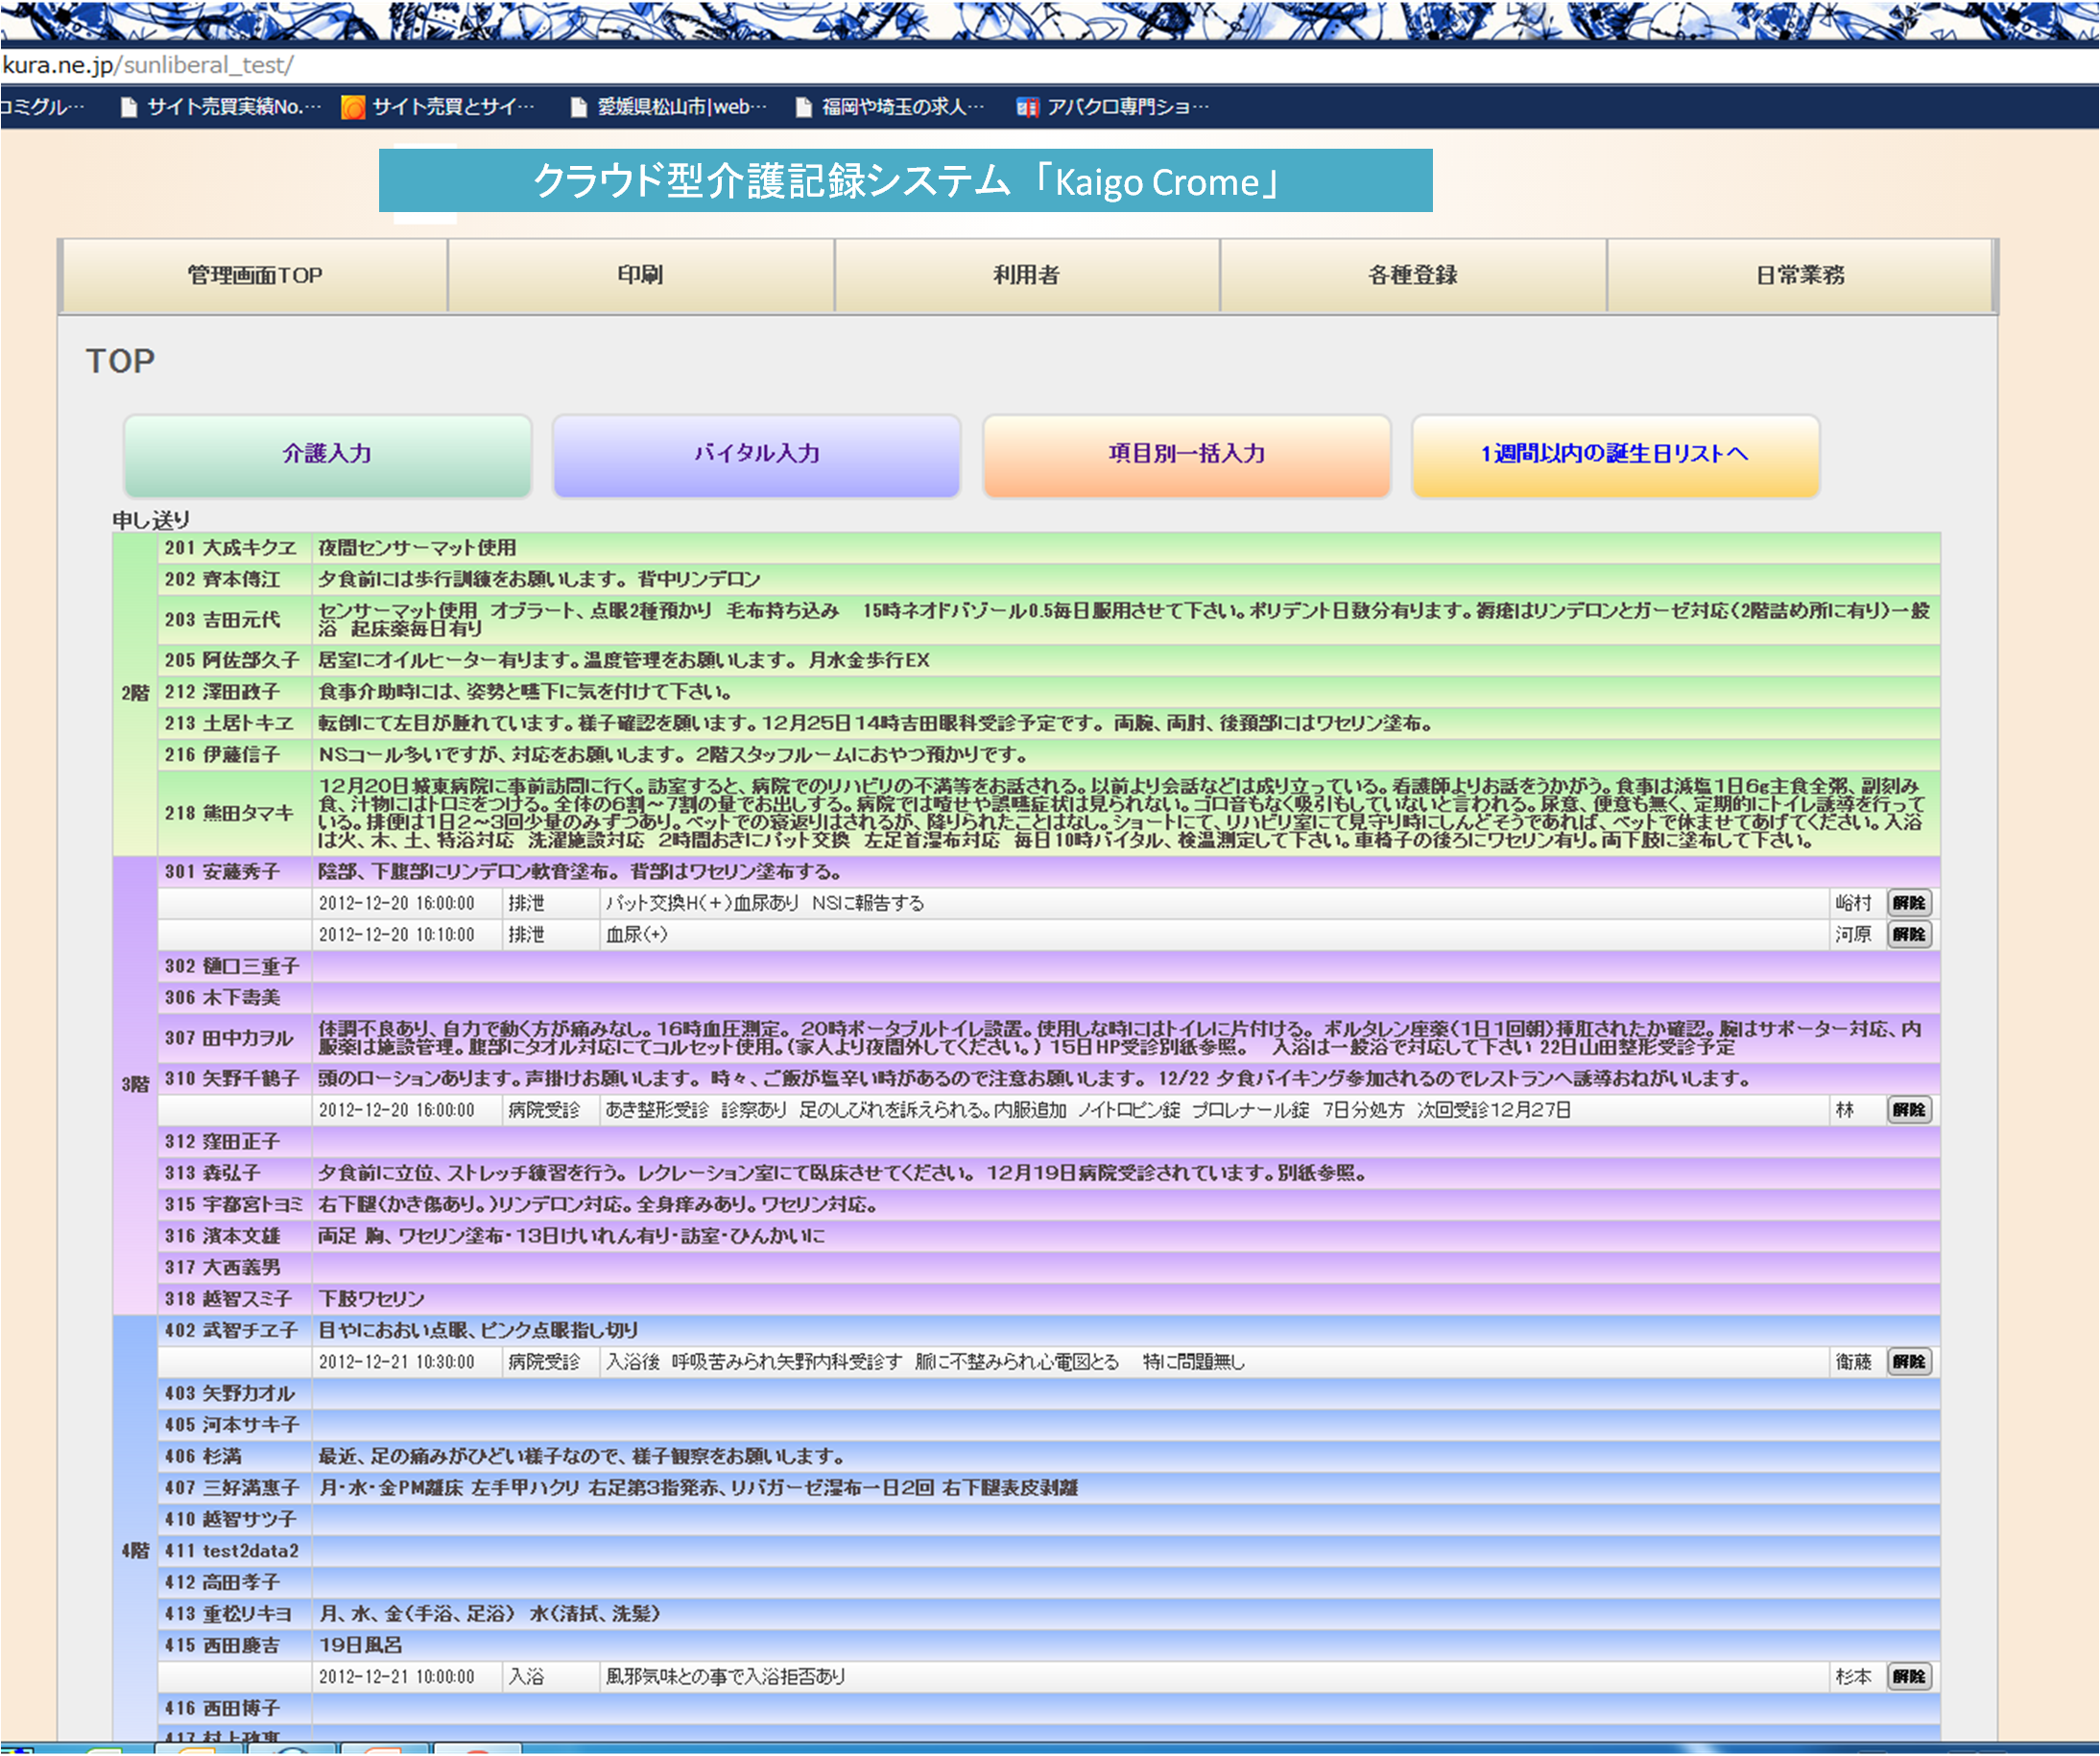Open the 利用者 menu item
The height and width of the screenshot is (1756, 2100).
pyautogui.click(x=1027, y=275)
